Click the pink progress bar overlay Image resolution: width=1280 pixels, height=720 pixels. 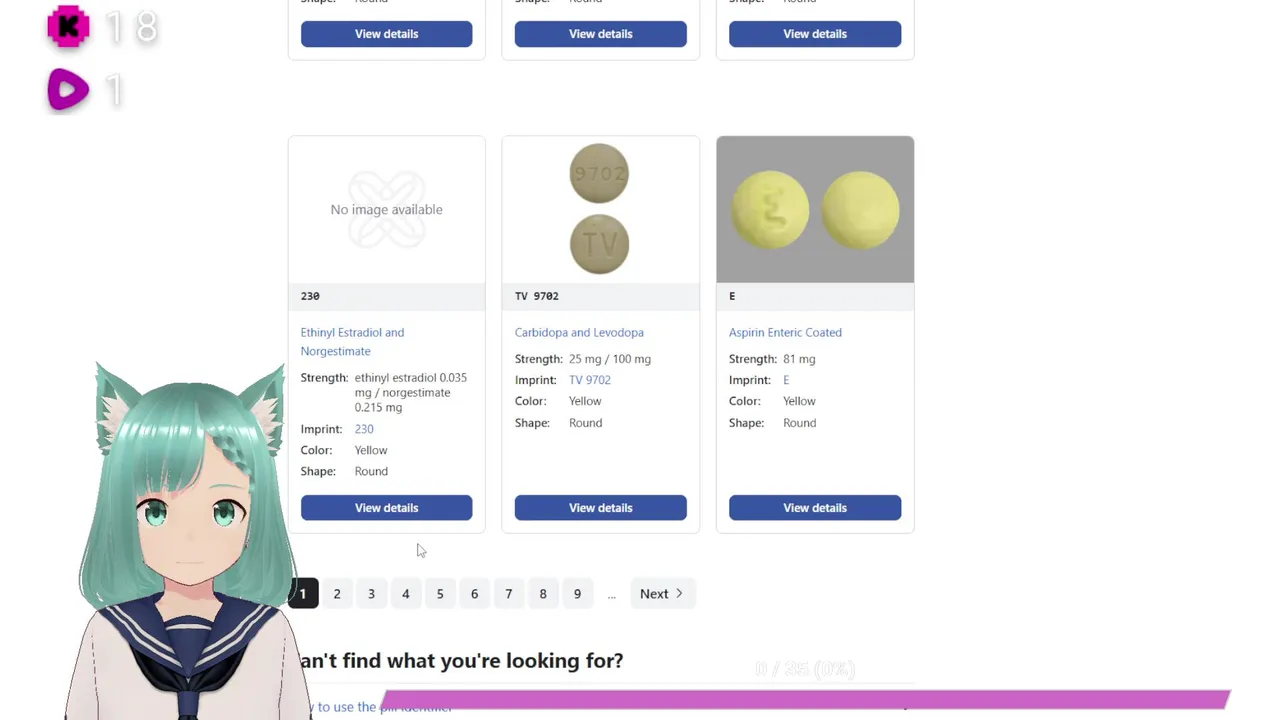pos(806,699)
